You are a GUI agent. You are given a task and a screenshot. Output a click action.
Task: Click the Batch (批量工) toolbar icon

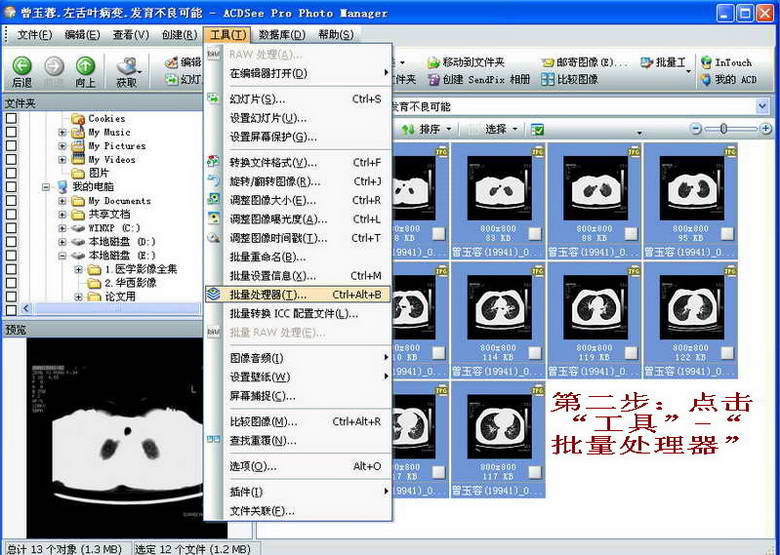pos(646,62)
